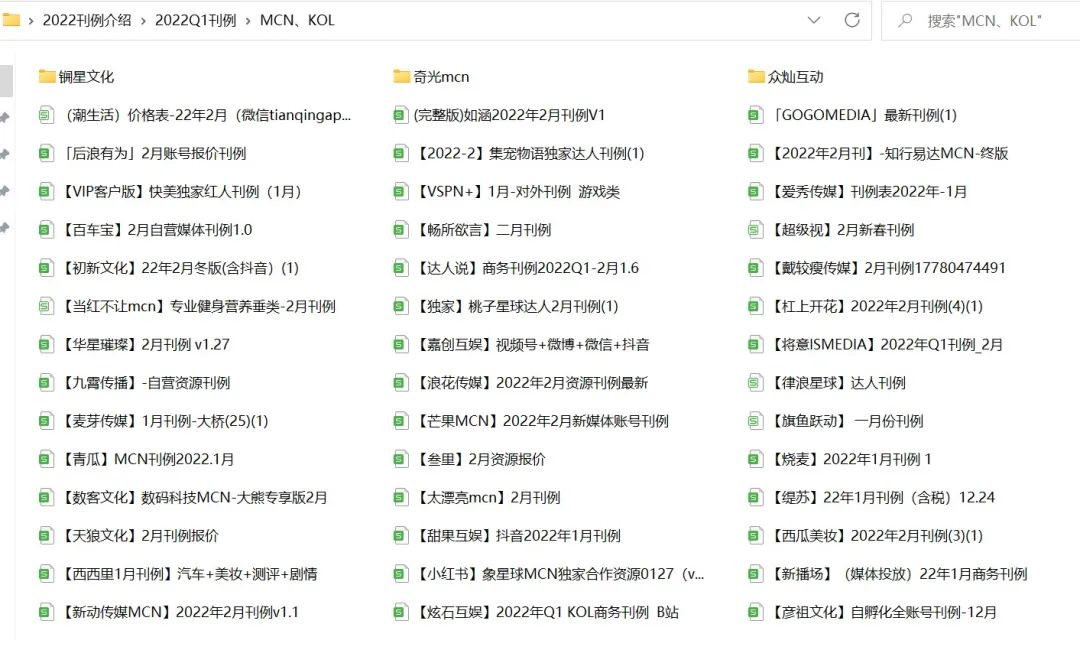Select the file 【太漂亮mcn】2月刊例

[x=477, y=497]
